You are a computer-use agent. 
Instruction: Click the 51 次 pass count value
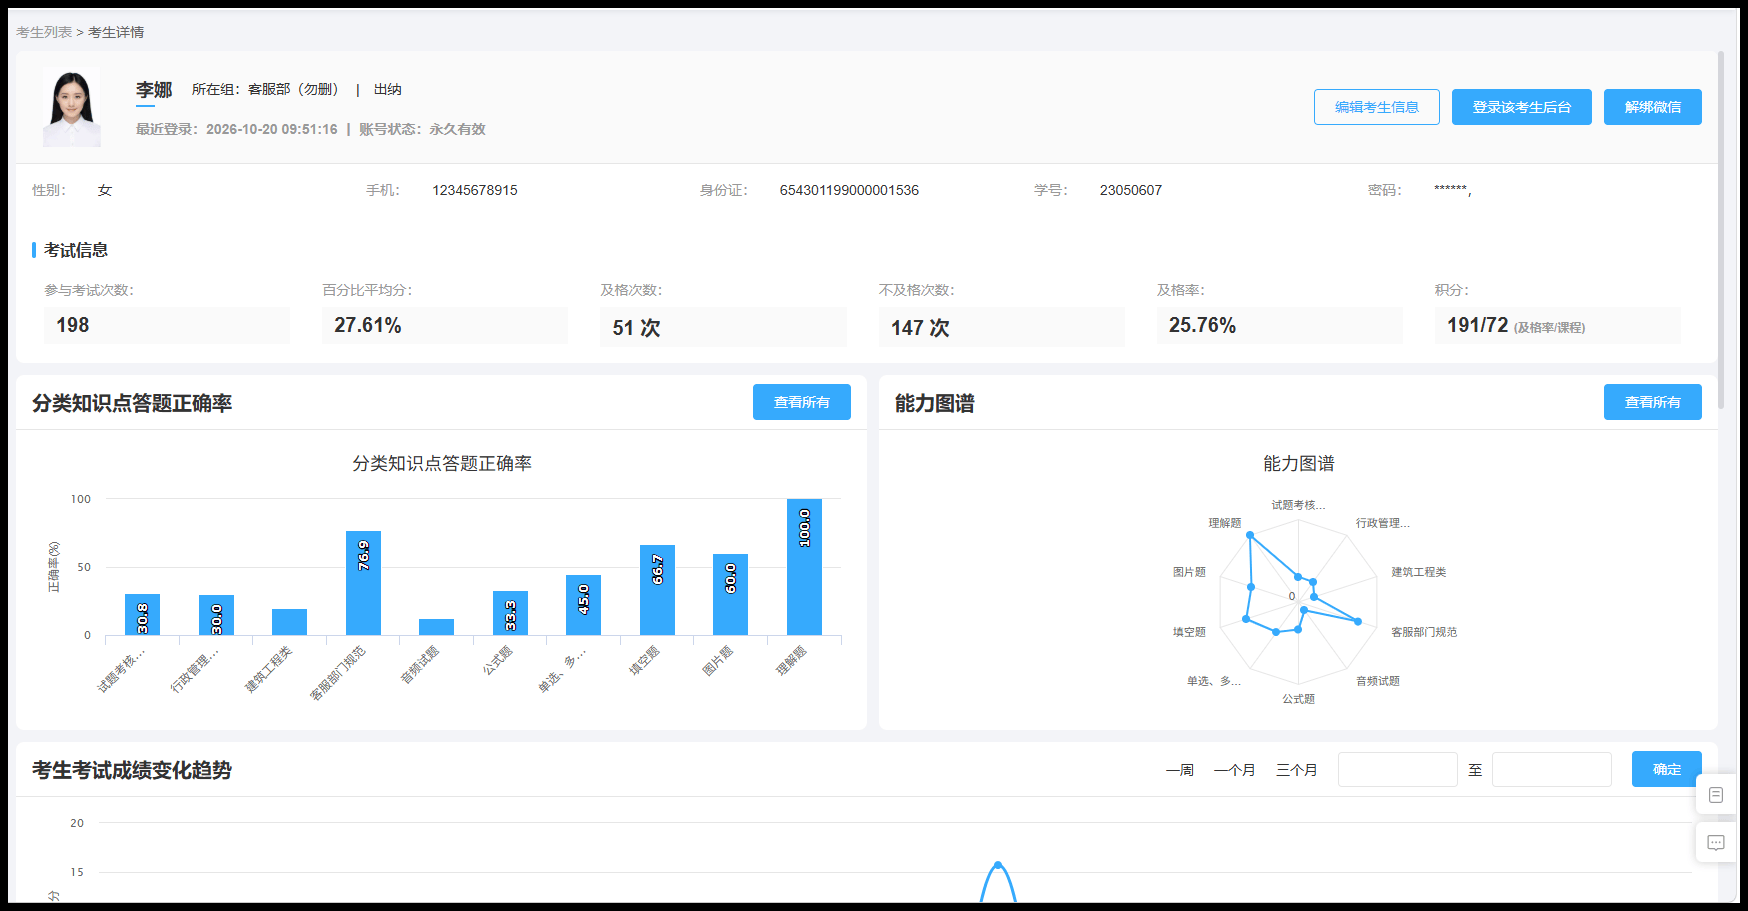[x=637, y=328]
